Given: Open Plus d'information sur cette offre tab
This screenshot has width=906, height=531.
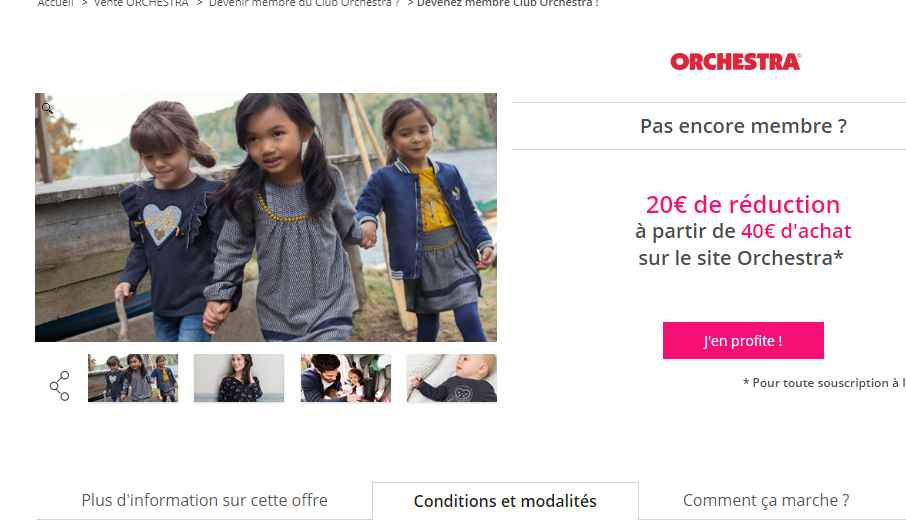Looking at the screenshot, I should click(x=205, y=500).
